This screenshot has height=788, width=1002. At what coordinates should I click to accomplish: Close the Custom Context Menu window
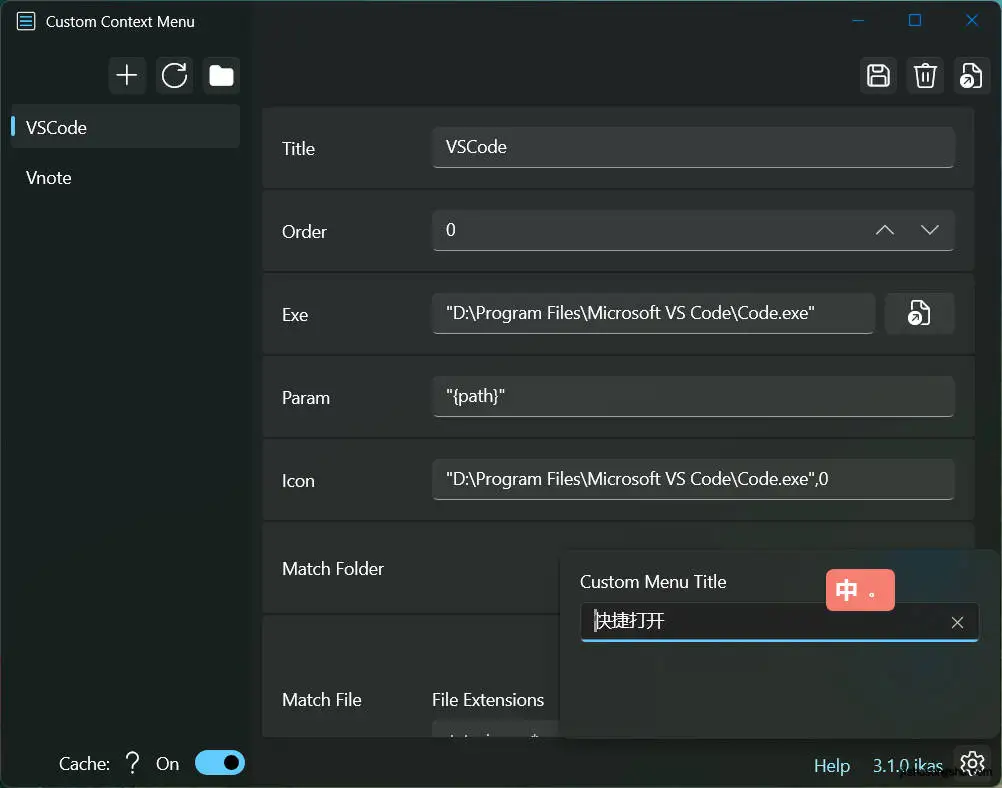[971, 20]
